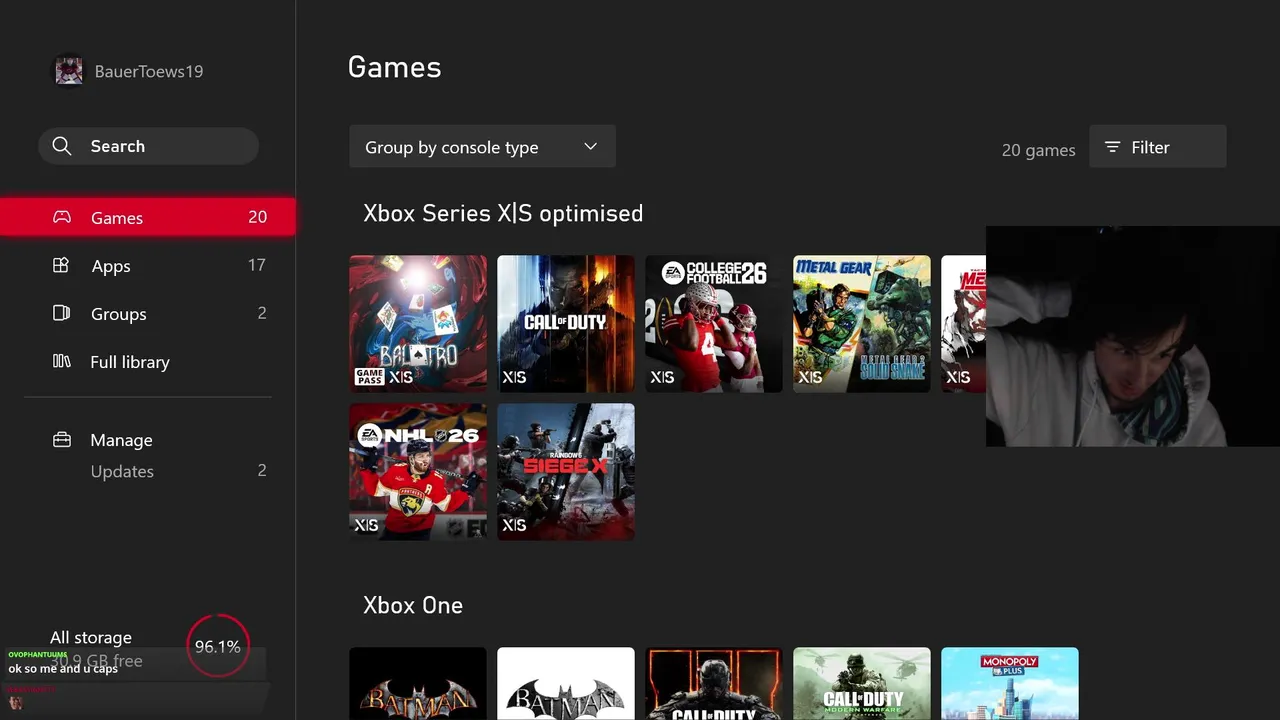Select the College Football 26 tile
Image resolution: width=1280 pixels, height=720 pixels.
714,324
